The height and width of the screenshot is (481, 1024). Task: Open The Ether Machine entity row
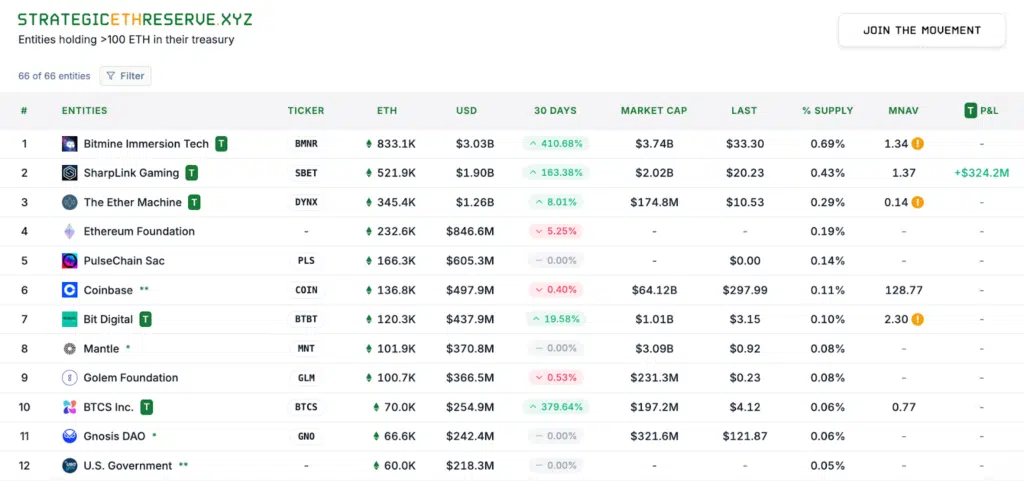[132, 203]
